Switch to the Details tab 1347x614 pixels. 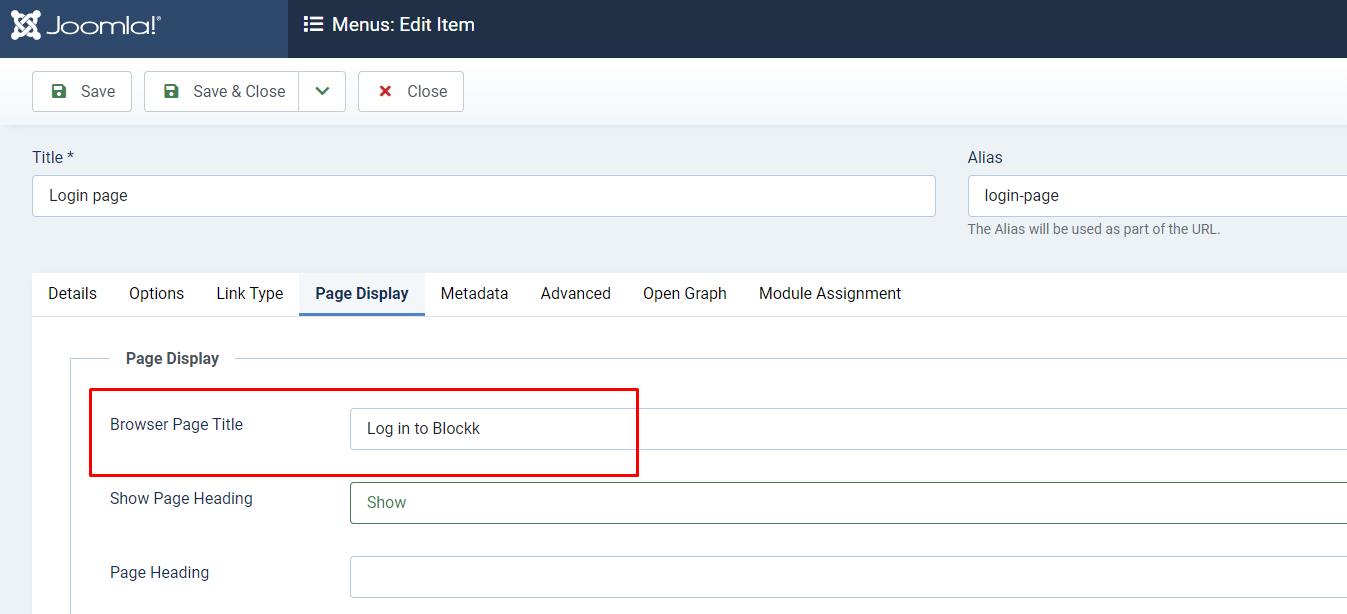click(73, 294)
